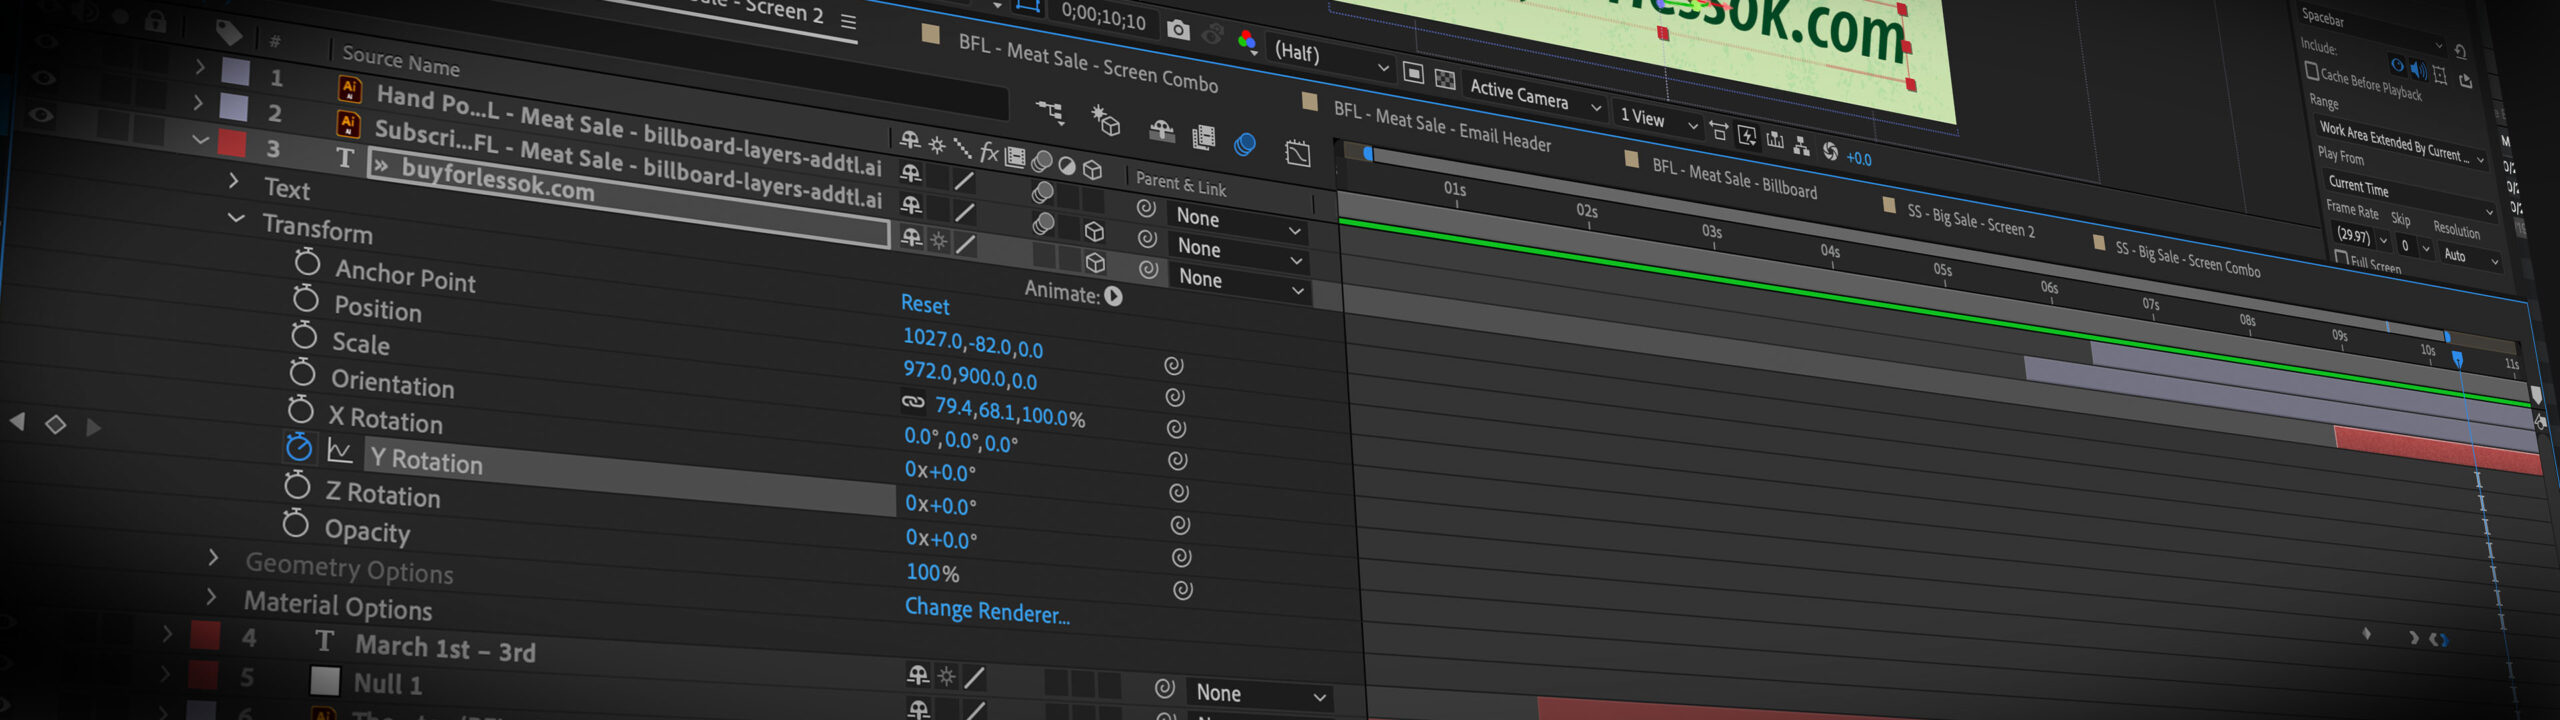The image size is (2560, 720).
Task: Click Change Renderer link
Action: (x=986, y=610)
